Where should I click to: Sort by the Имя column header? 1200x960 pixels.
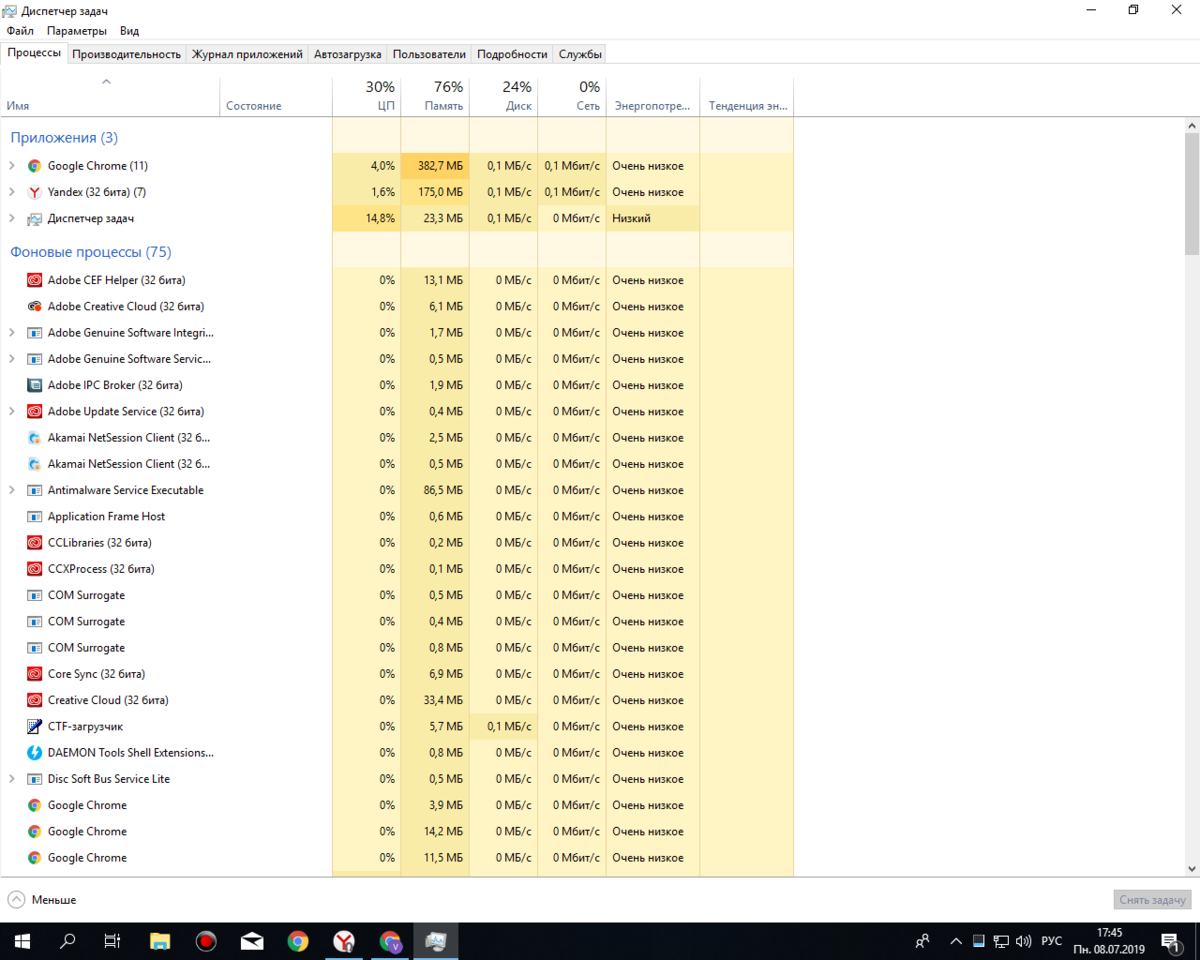tap(110, 96)
